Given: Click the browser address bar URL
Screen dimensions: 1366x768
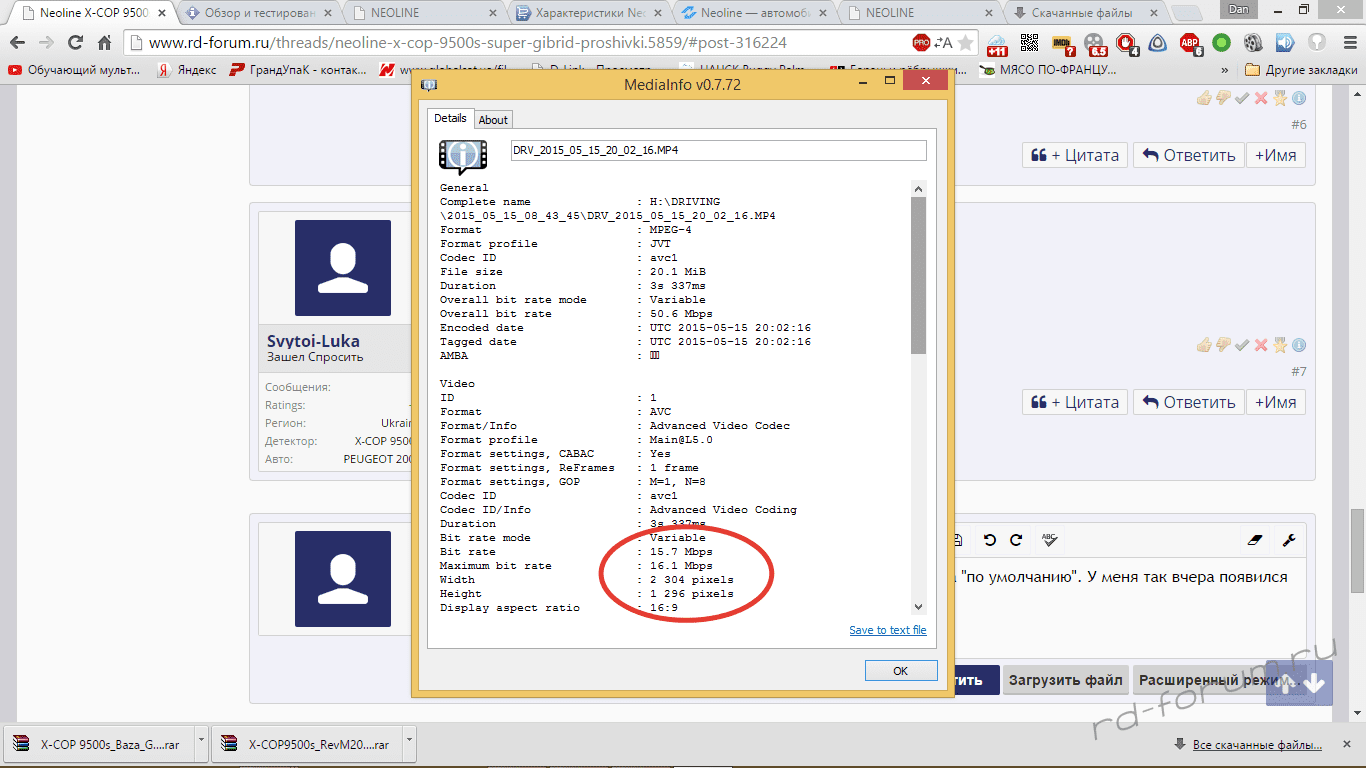Looking at the screenshot, I should click(x=467, y=43).
